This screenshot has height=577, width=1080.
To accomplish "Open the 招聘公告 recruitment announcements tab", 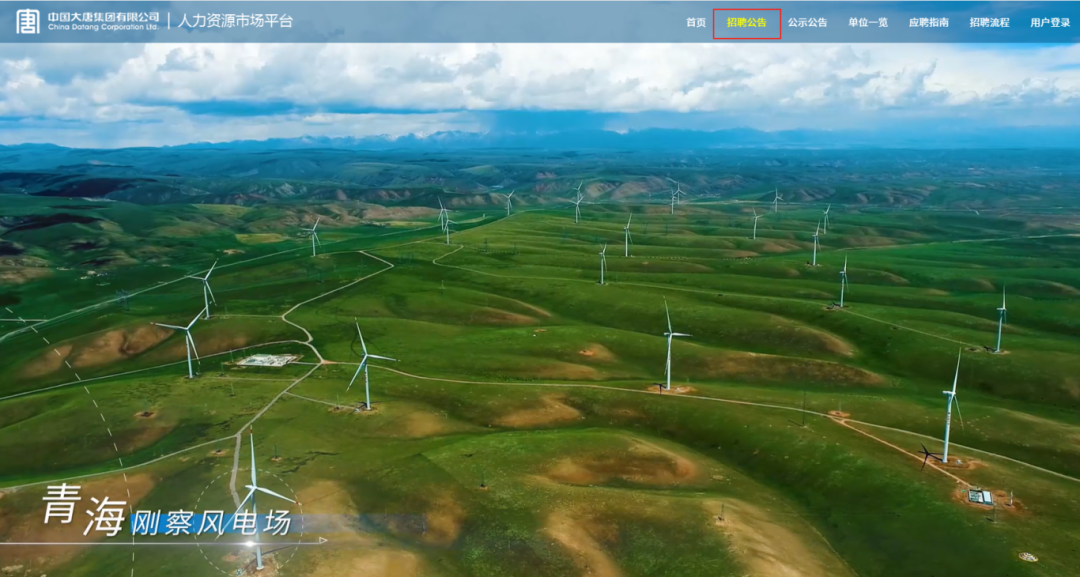I will pos(747,22).
